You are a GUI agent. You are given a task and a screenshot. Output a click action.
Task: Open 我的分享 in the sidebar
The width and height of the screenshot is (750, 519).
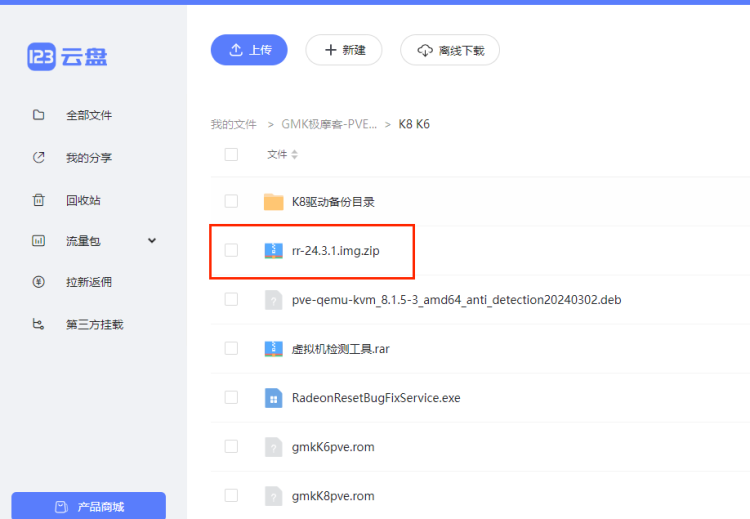(89, 158)
